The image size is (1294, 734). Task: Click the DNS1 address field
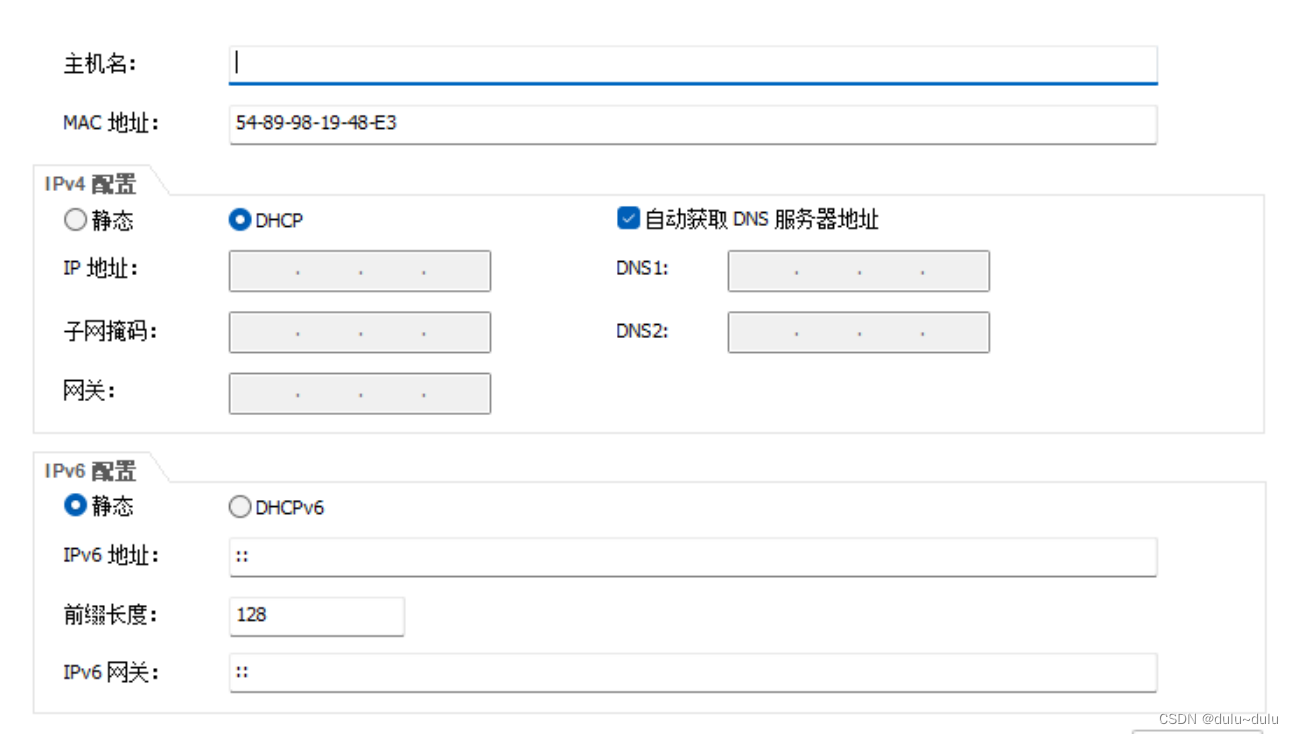click(858, 271)
